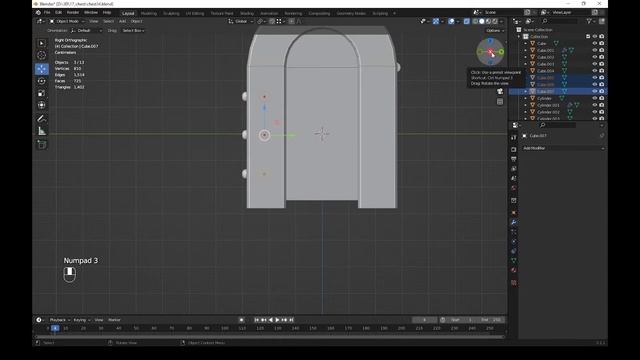Activate the Scale tool
This screenshot has width=640, height=360.
(x=41, y=93)
